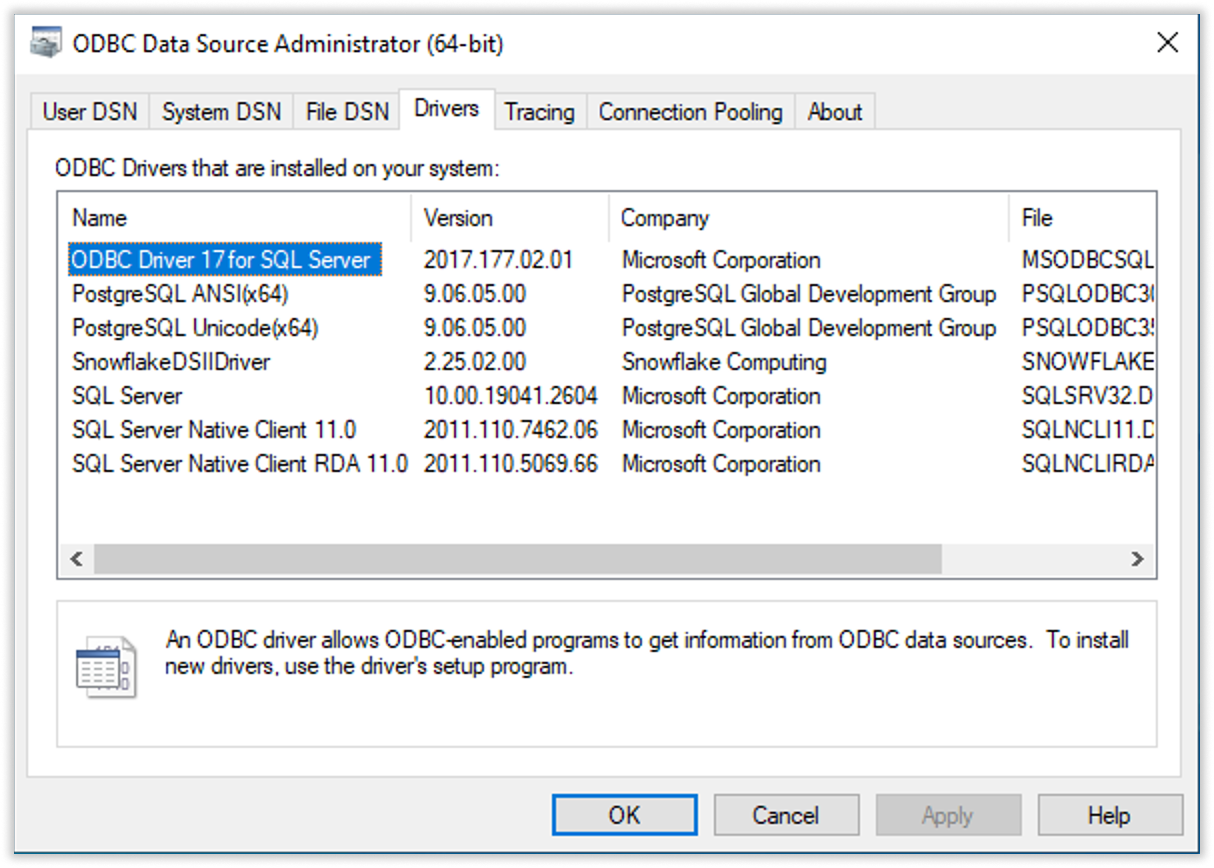The image size is (1214, 868).
Task: Sort by the Company column header
Action: point(809,218)
